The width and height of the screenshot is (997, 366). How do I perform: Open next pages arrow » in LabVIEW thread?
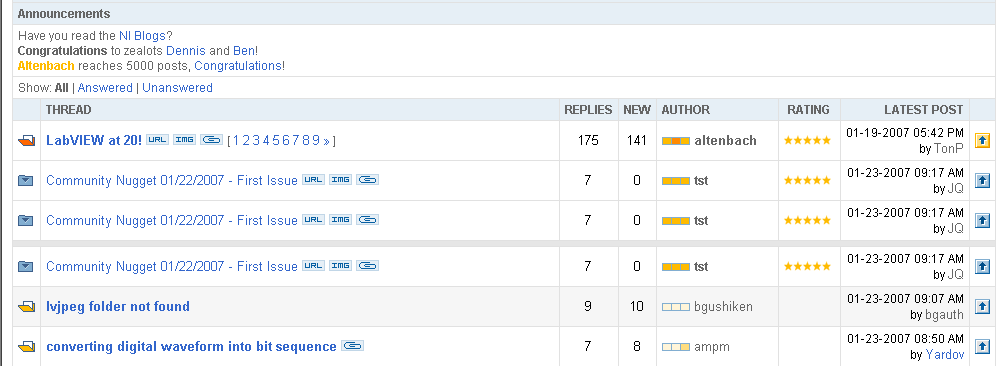(x=326, y=141)
